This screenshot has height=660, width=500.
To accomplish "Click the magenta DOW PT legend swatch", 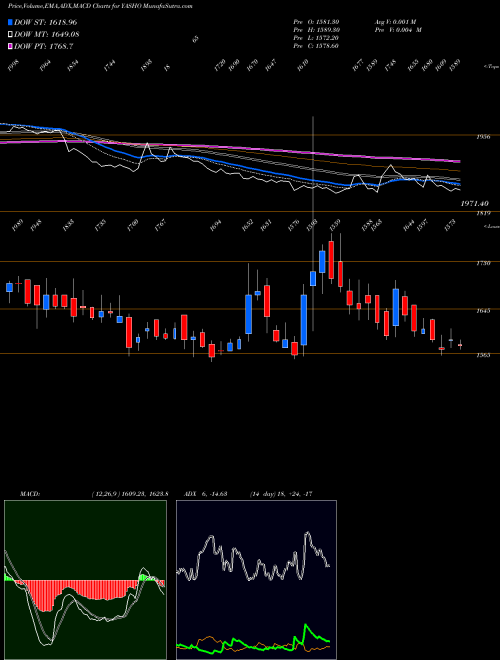I will point(11,47).
